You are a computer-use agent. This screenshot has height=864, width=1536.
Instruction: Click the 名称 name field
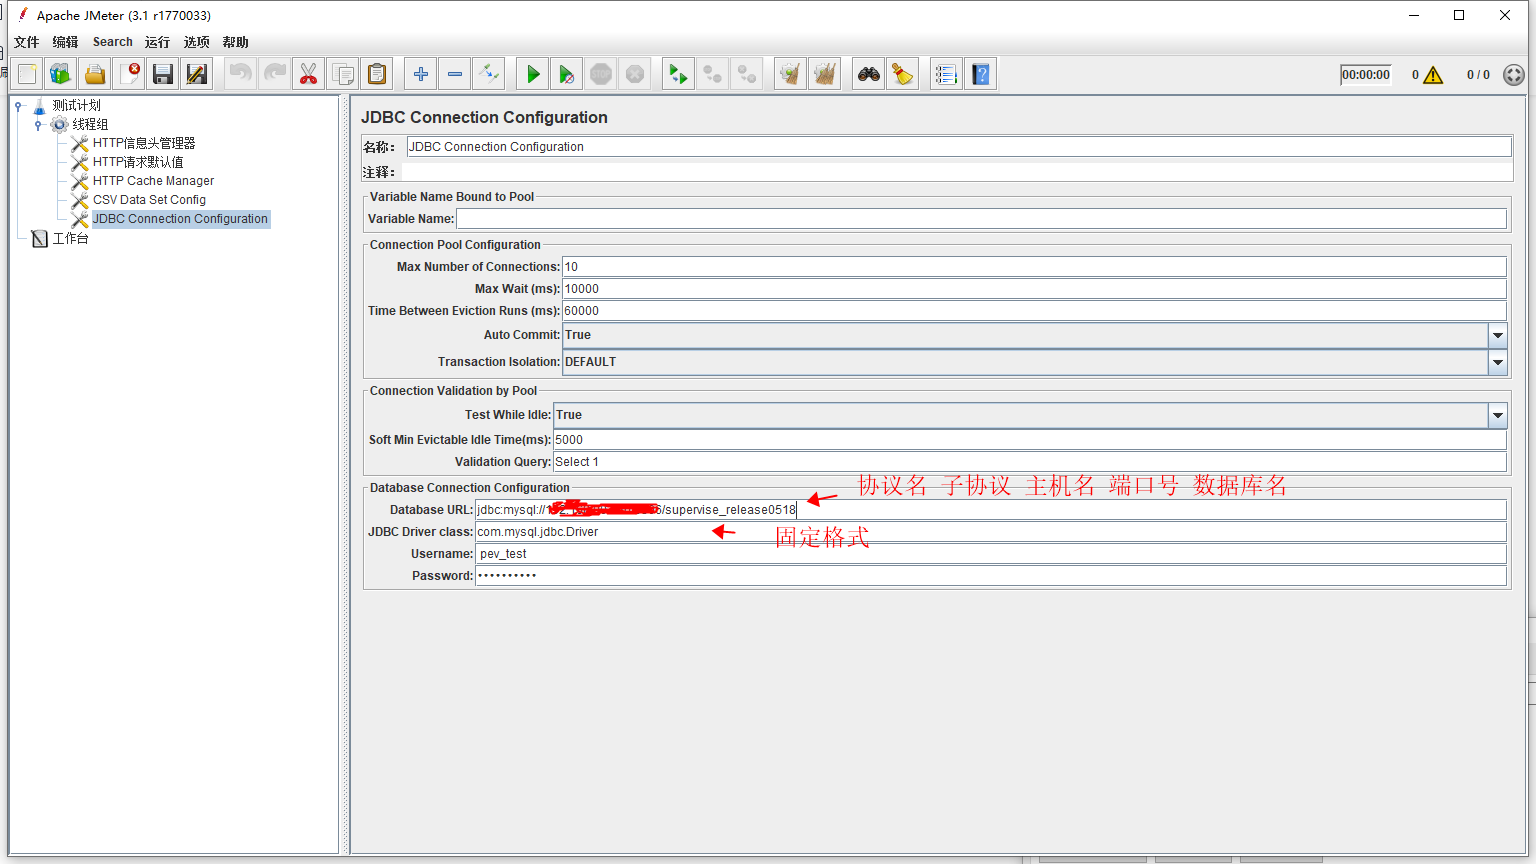click(x=959, y=147)
